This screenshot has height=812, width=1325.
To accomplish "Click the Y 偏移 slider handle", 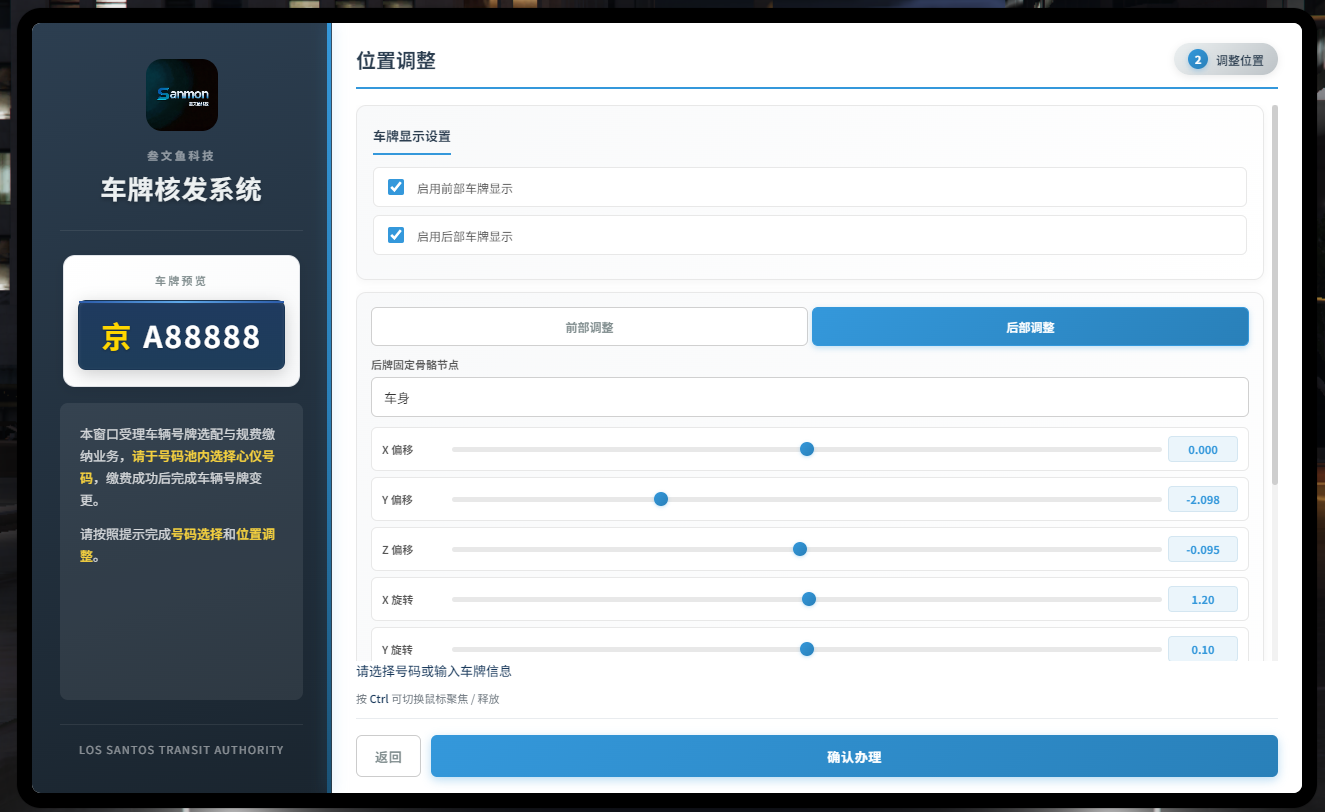I will pyautogui.click(x=661, y=499).
